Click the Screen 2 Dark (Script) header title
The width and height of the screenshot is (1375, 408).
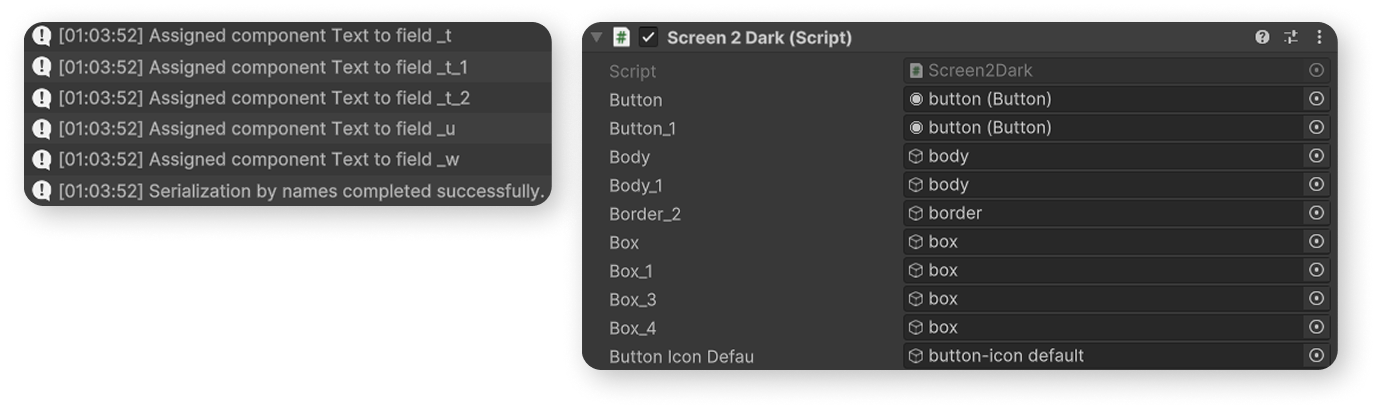pos(759,38)
